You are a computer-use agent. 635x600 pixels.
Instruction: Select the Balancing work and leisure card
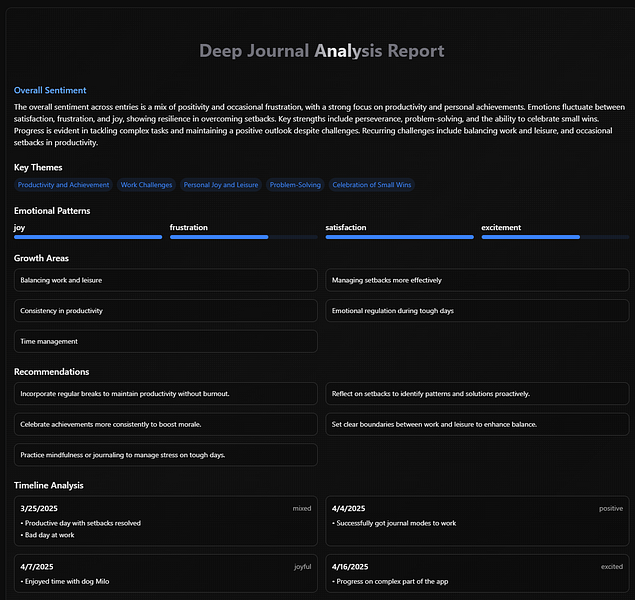(x=166, y=280)
